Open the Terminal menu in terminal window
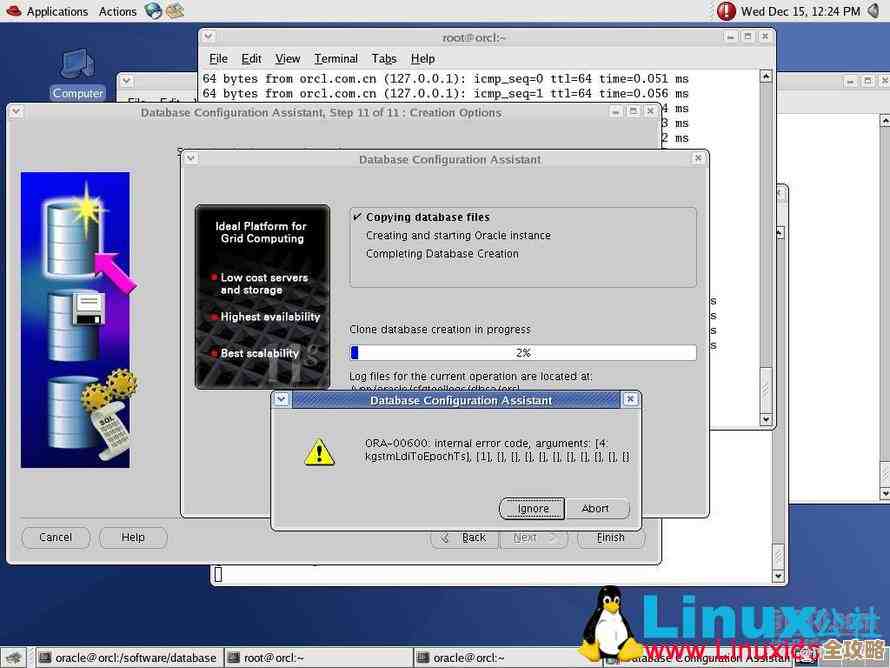 (335, 59)
